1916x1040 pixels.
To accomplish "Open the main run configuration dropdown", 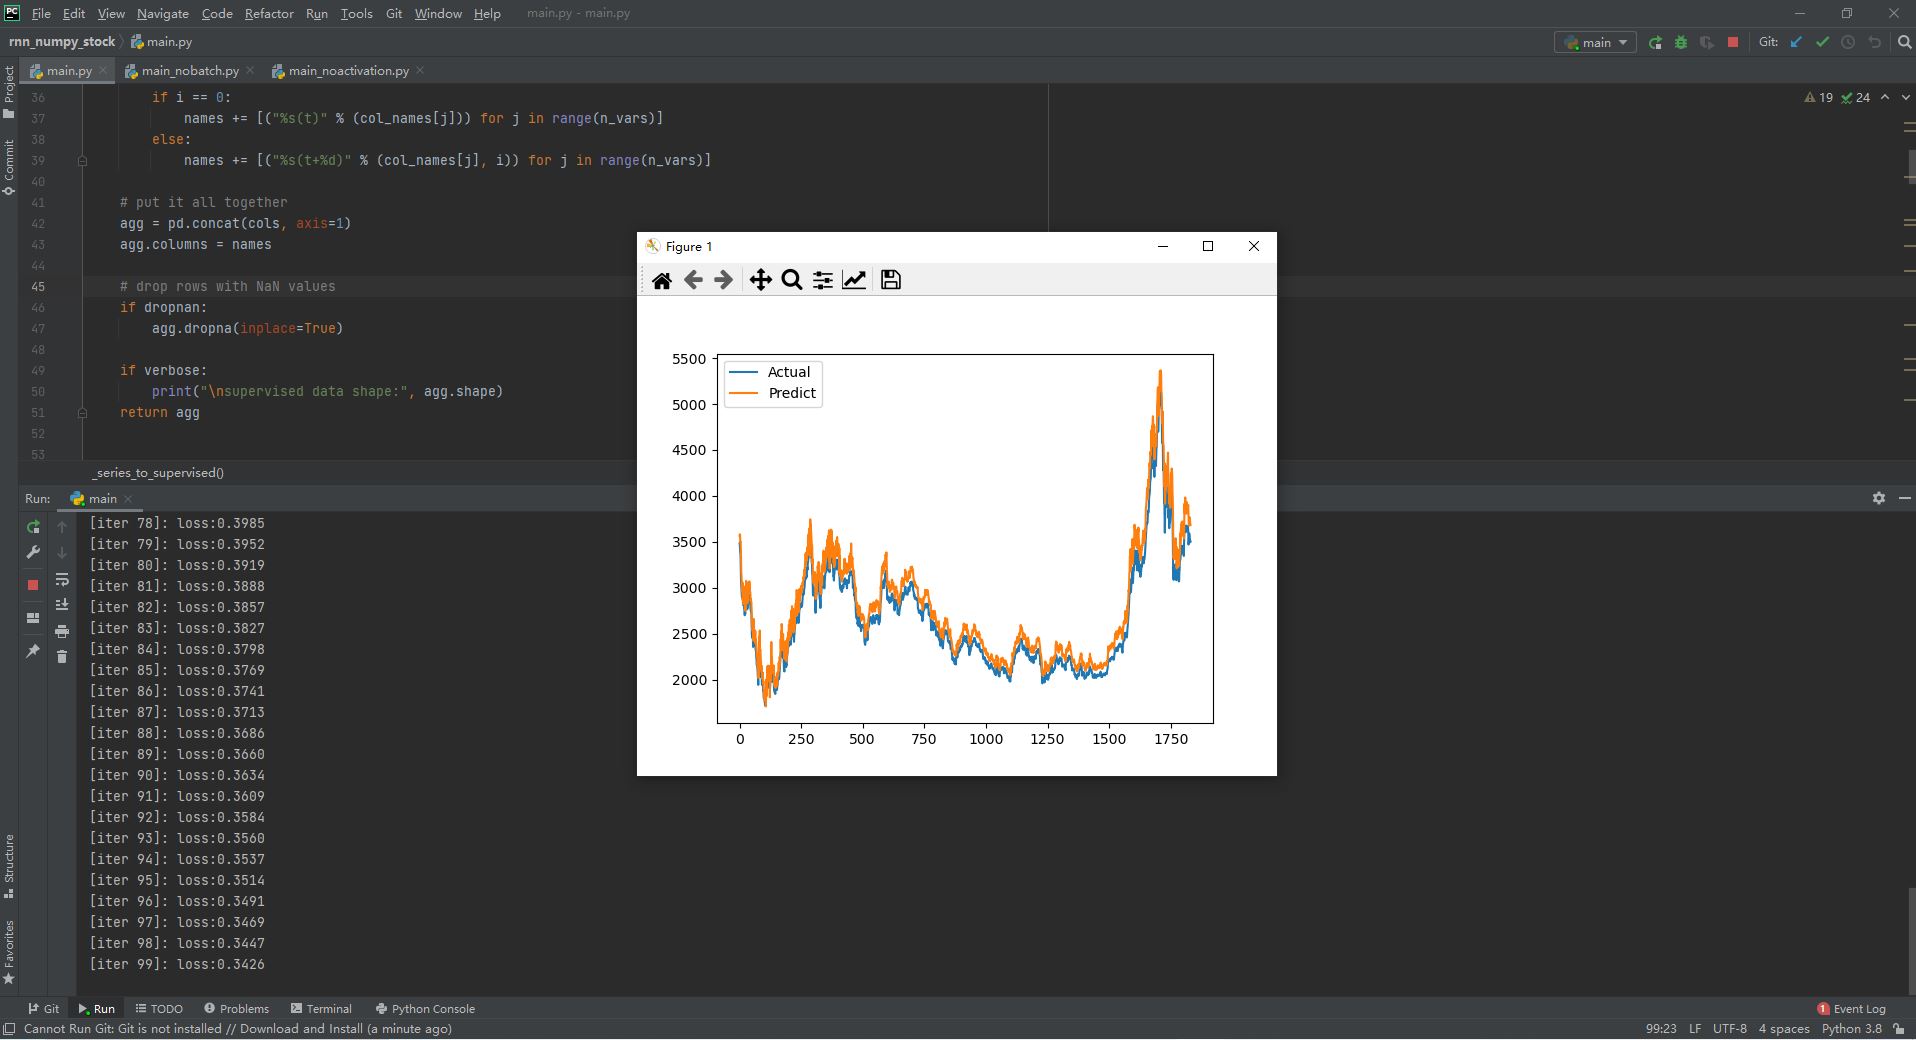I will (x=1596, y=42).
